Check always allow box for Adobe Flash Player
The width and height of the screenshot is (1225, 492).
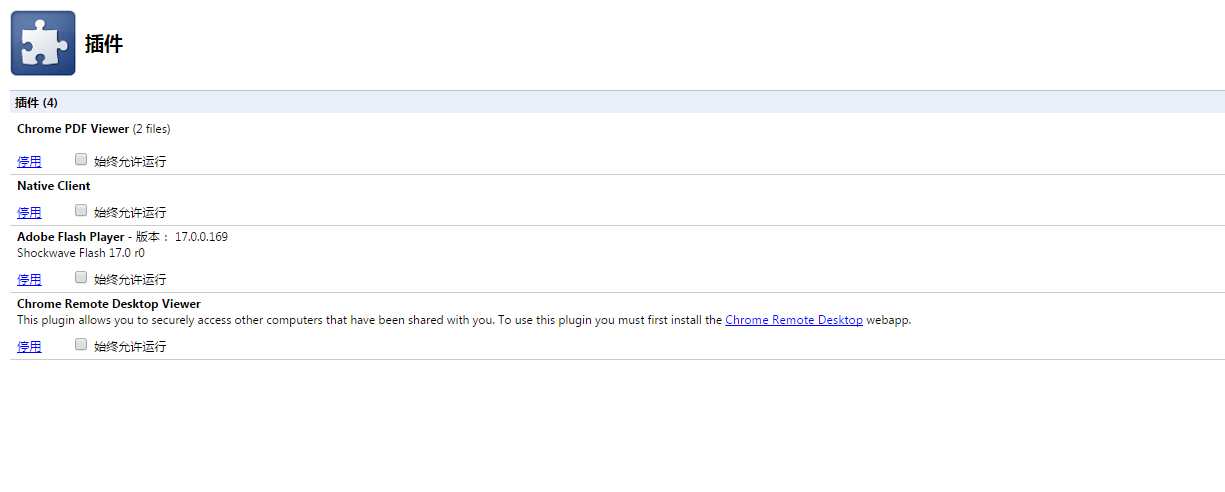click(x=81, y=277)
